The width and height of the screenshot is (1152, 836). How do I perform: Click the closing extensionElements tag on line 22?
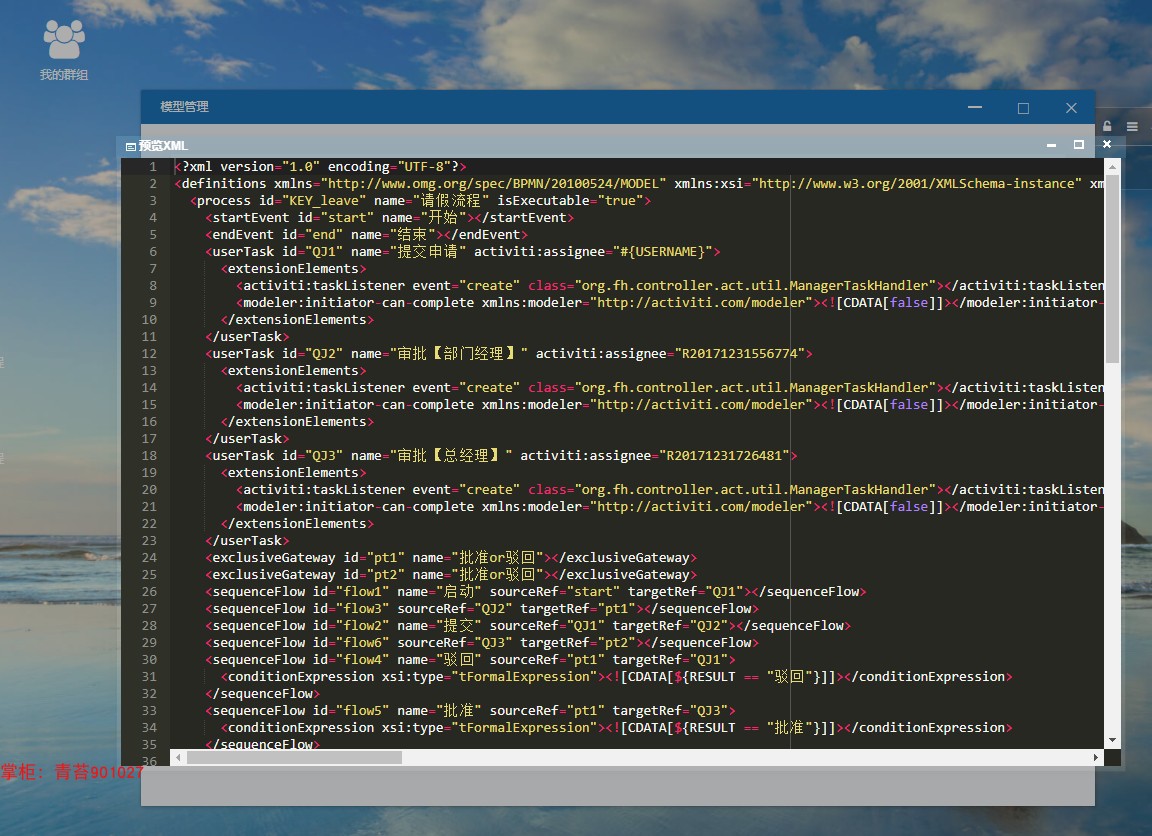click(x=297, y=524)
